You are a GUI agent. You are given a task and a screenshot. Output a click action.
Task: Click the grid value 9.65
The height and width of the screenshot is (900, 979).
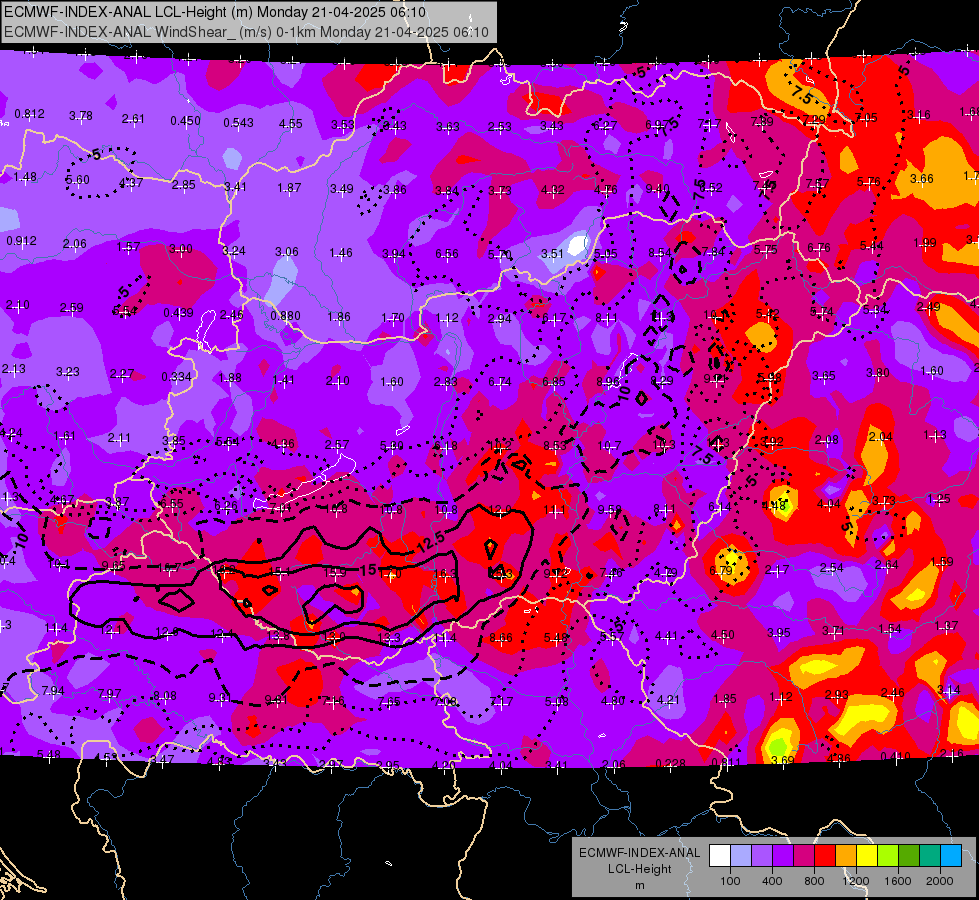pyautogui.click(x=114, y=566)
